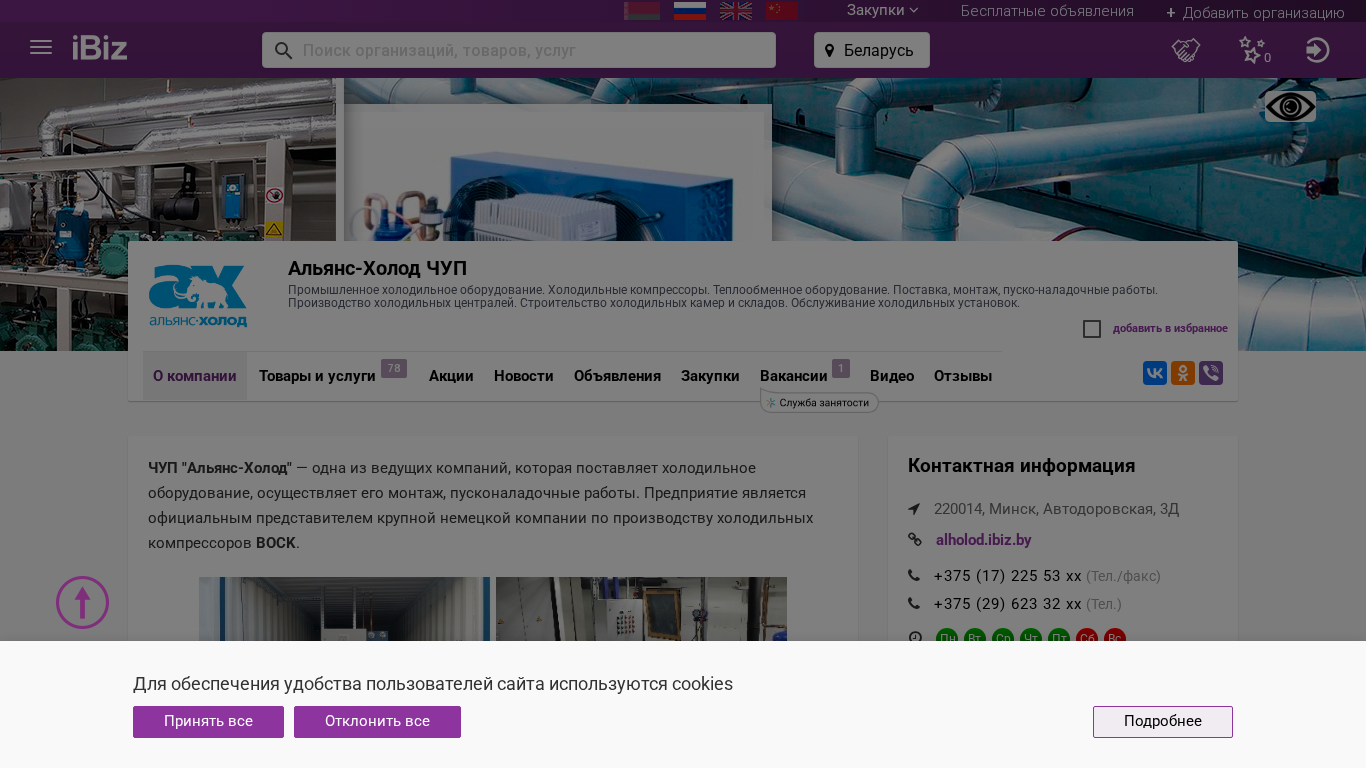Expand the Закупки dropdown in top bar
1366x768 pixels.
click(882, 11)
